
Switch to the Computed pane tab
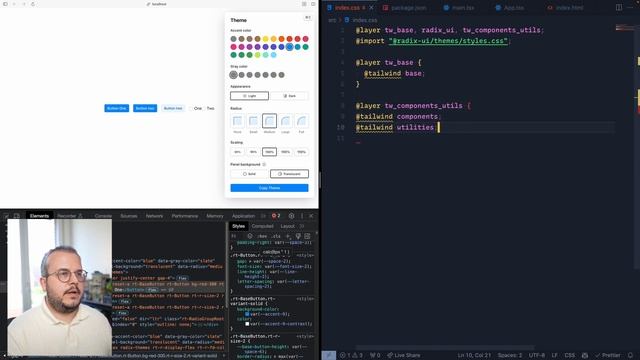click(262, 226)
